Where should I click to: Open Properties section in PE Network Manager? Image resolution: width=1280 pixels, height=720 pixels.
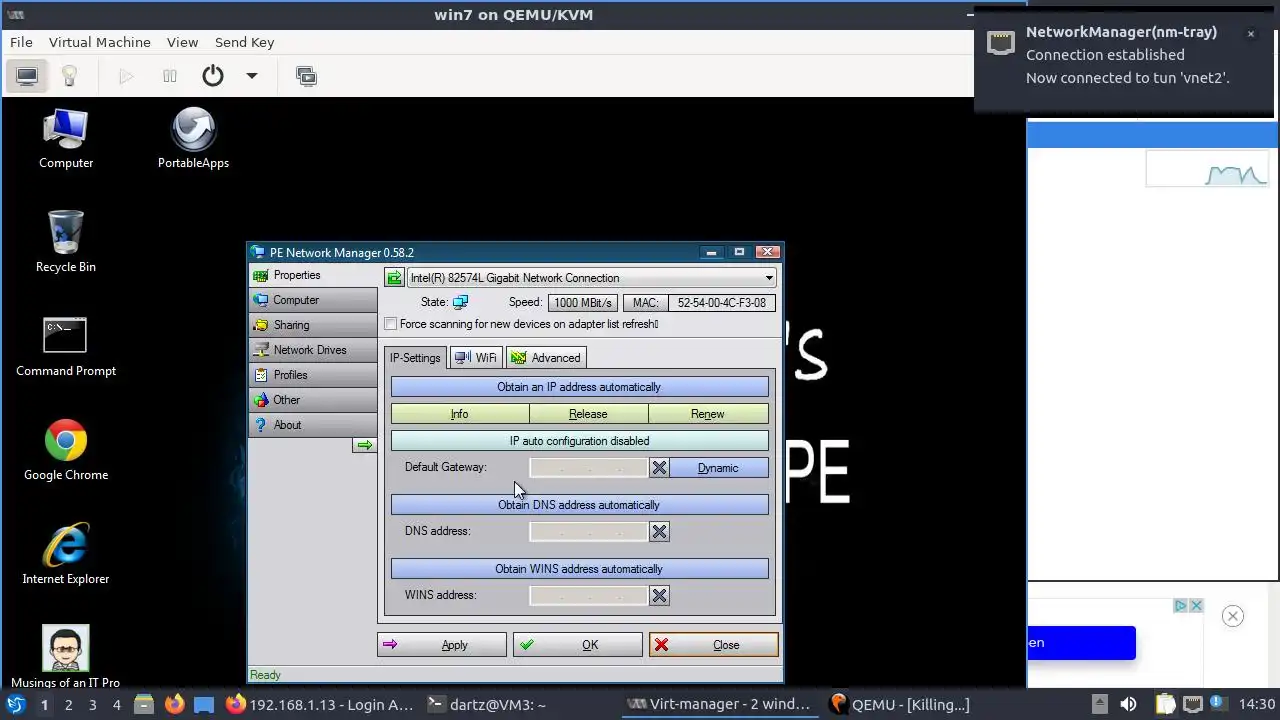pos(313,275)
